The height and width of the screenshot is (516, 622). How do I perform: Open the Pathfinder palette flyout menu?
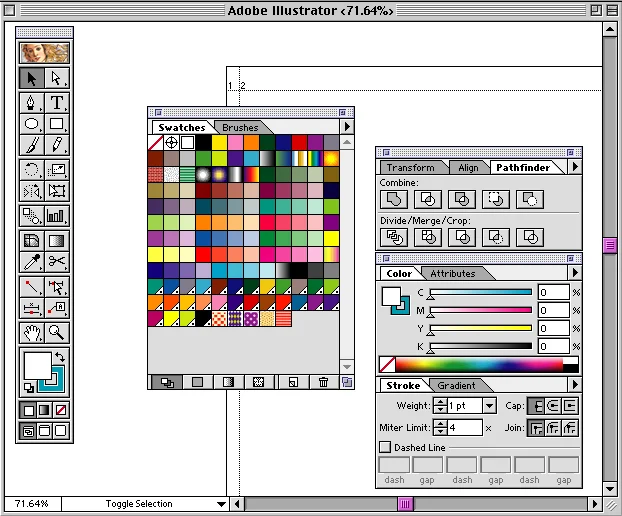click(575, 167)
